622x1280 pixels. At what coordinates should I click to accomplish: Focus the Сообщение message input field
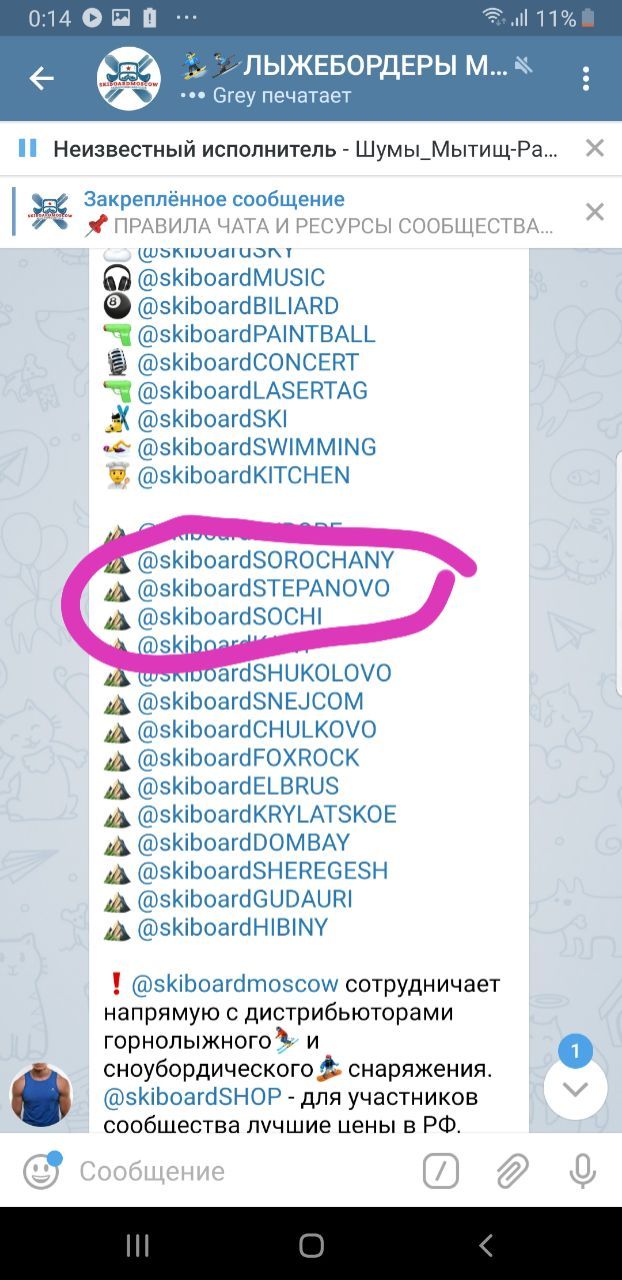coord(240,1171)
